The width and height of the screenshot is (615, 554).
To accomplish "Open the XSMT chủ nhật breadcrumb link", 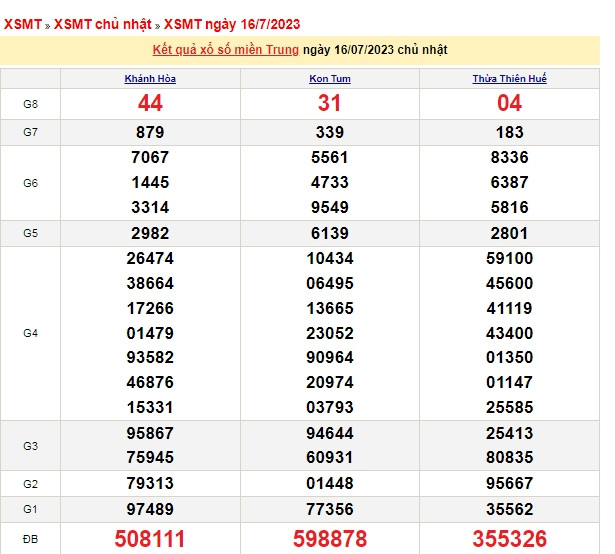I will point(104,24).
